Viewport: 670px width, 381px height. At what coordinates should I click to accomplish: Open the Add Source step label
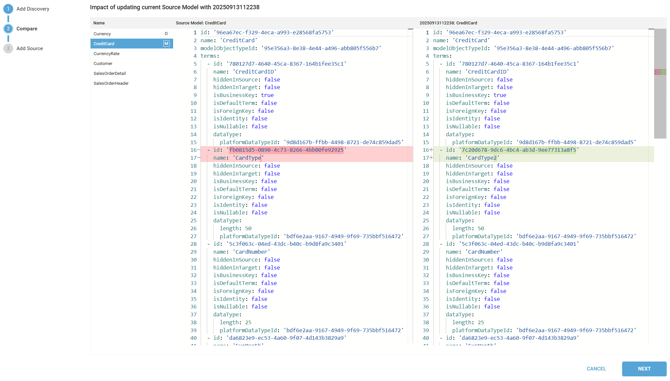point(29,48)
